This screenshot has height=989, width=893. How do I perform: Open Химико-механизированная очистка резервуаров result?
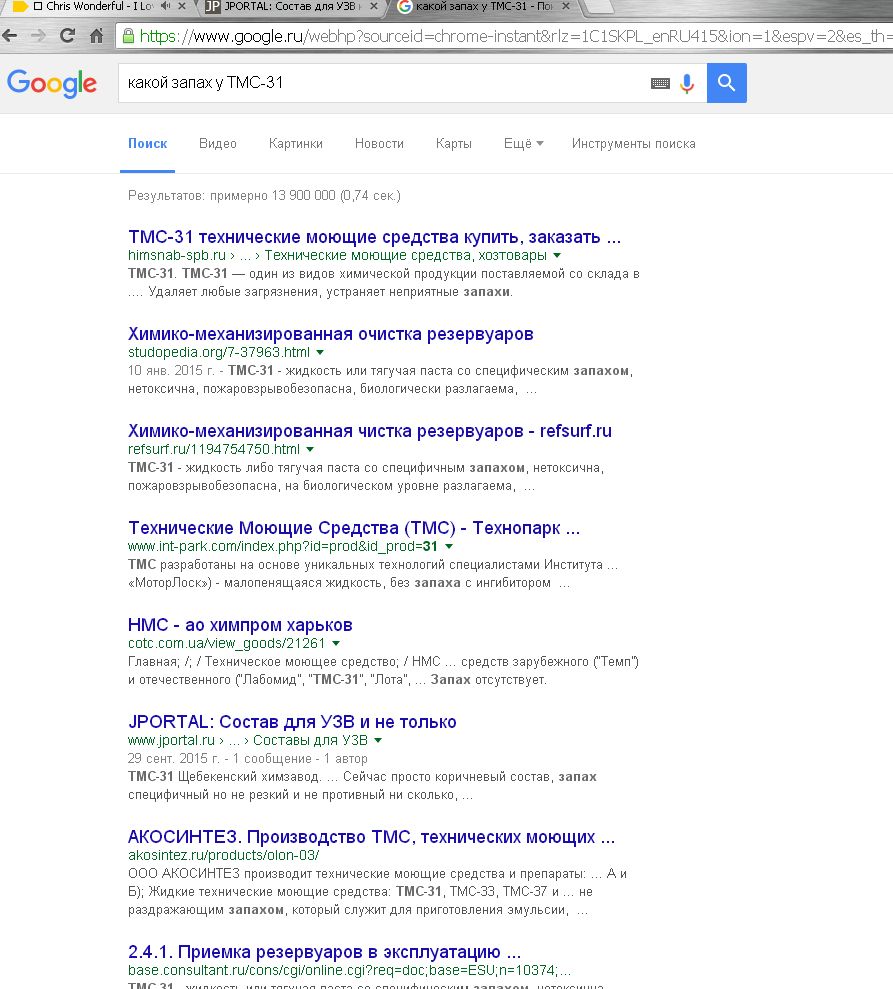coord(330,334)
